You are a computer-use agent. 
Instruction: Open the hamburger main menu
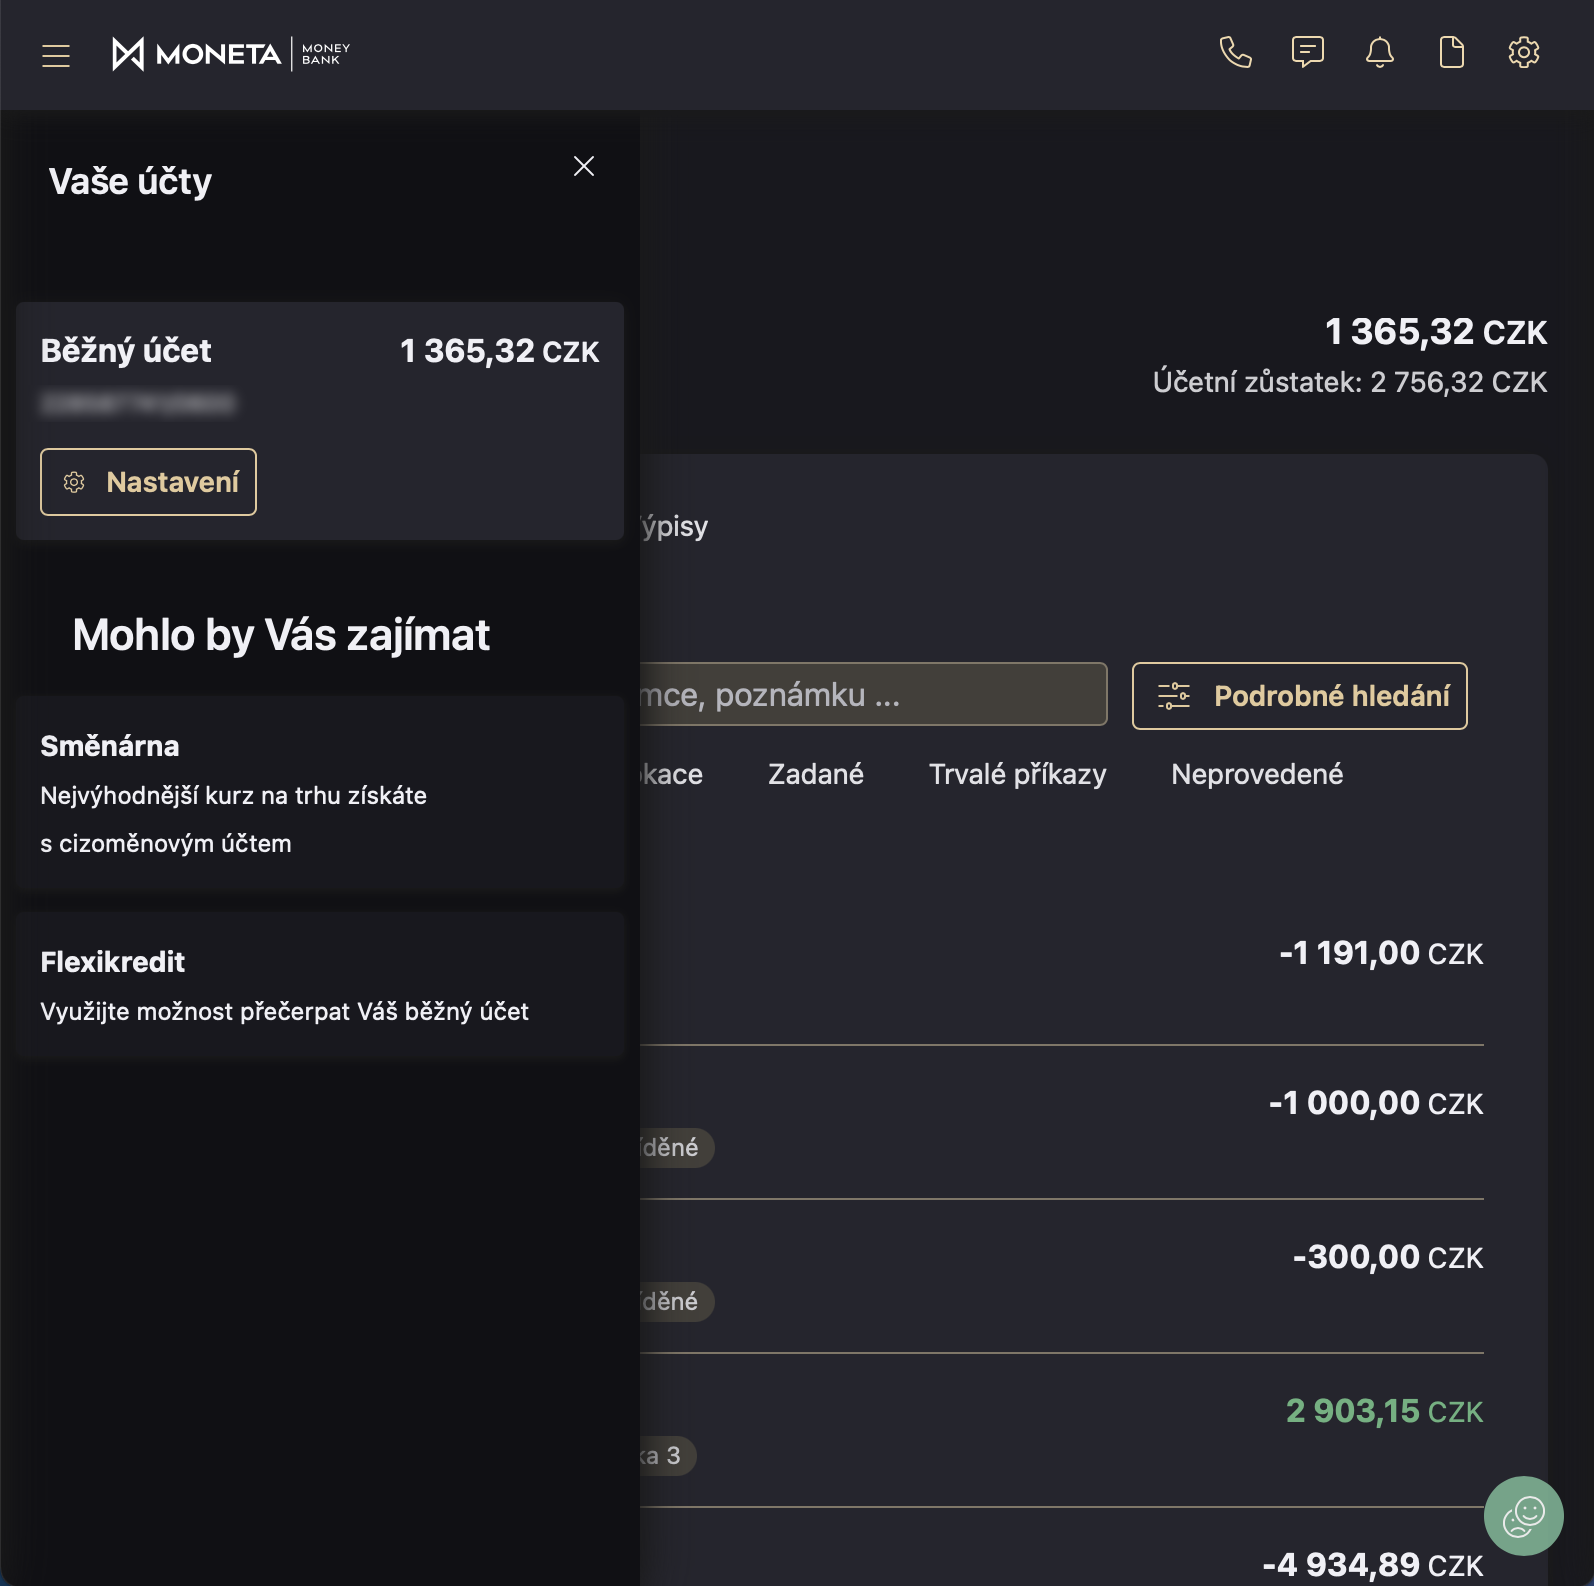[x=56, y=55]
